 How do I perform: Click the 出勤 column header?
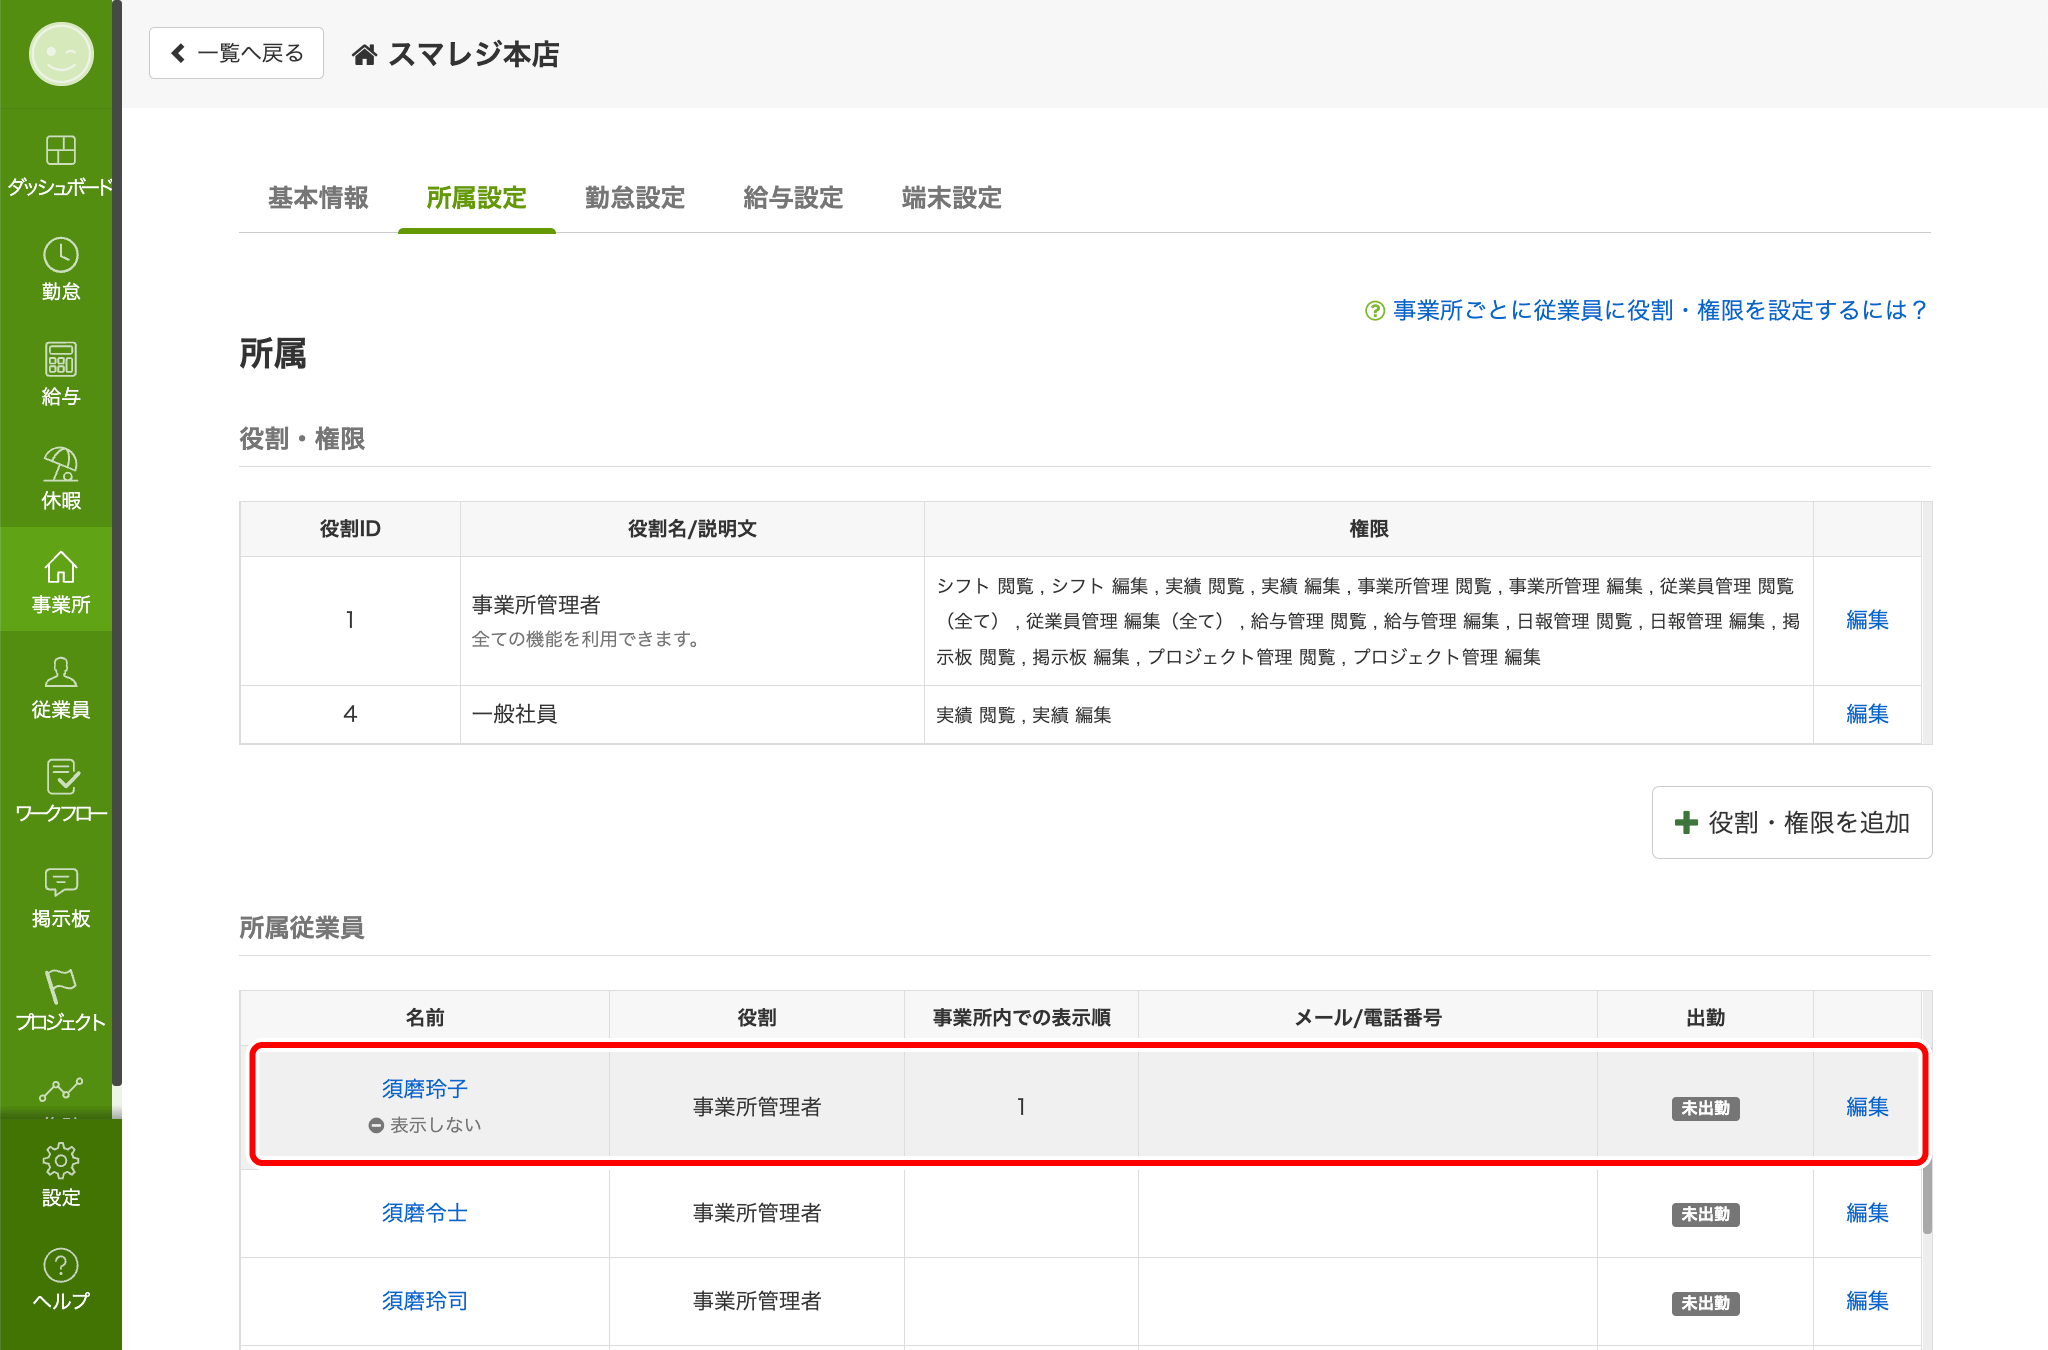click(x=1705, y=1018)
